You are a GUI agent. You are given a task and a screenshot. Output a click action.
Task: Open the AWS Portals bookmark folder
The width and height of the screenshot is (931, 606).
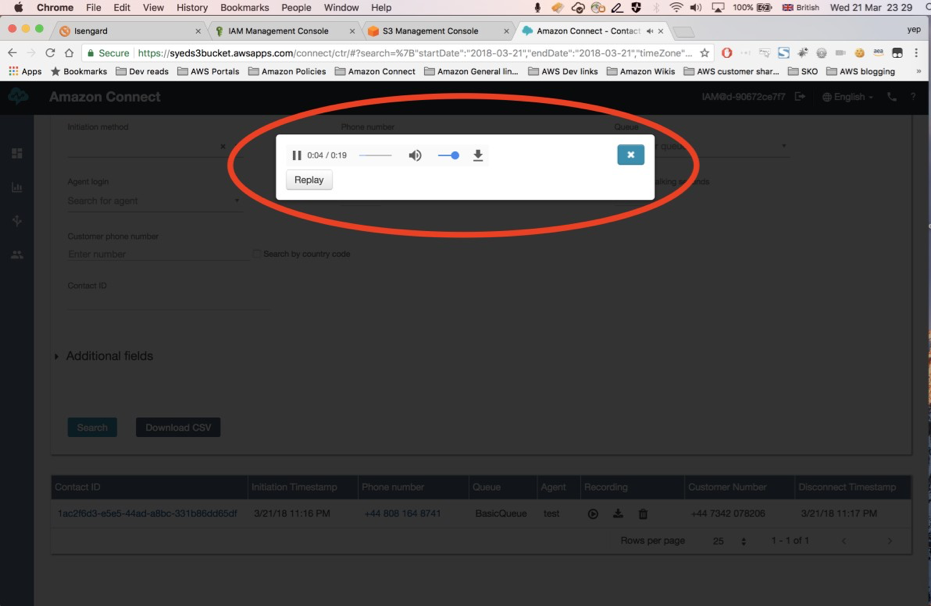(x=208, y=71)
